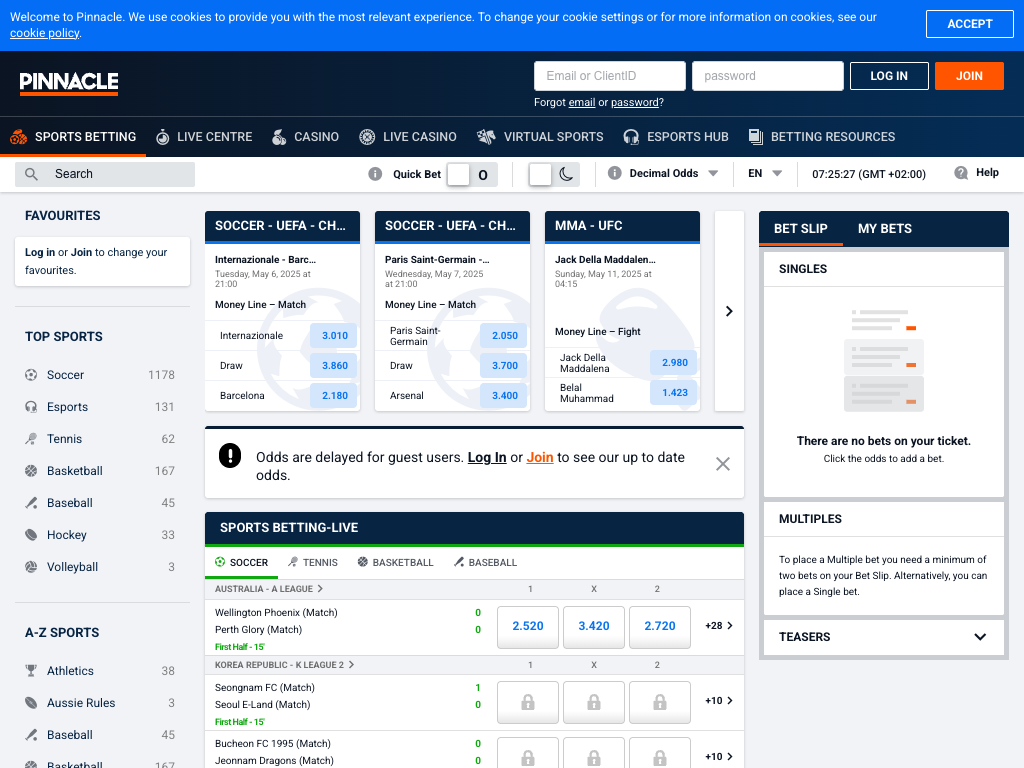Toggle the Quick Bet switch
This screenshot has height=768, width=1024.
(x=470, y=175)
